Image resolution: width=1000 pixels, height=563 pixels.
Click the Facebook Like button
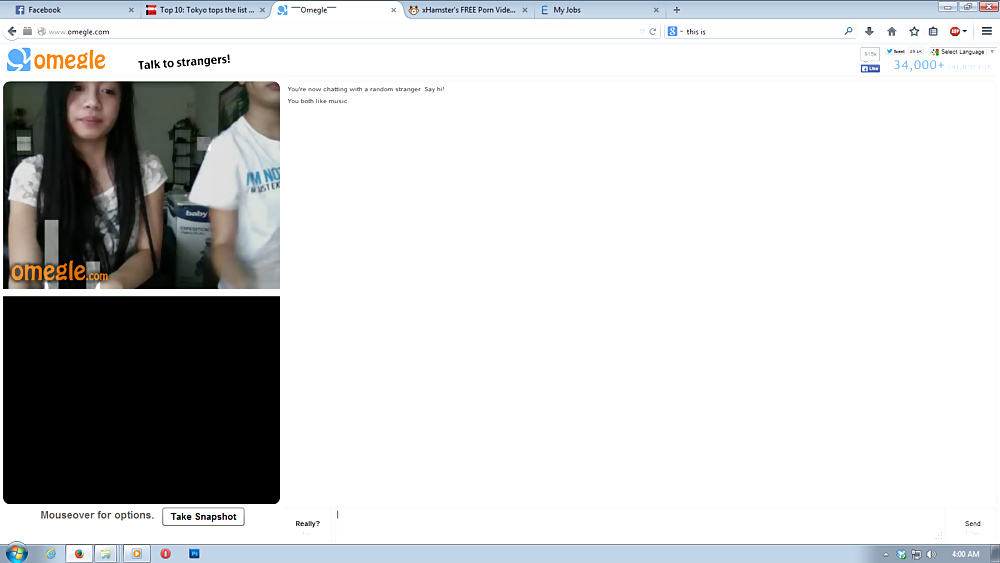coord(870,68)
